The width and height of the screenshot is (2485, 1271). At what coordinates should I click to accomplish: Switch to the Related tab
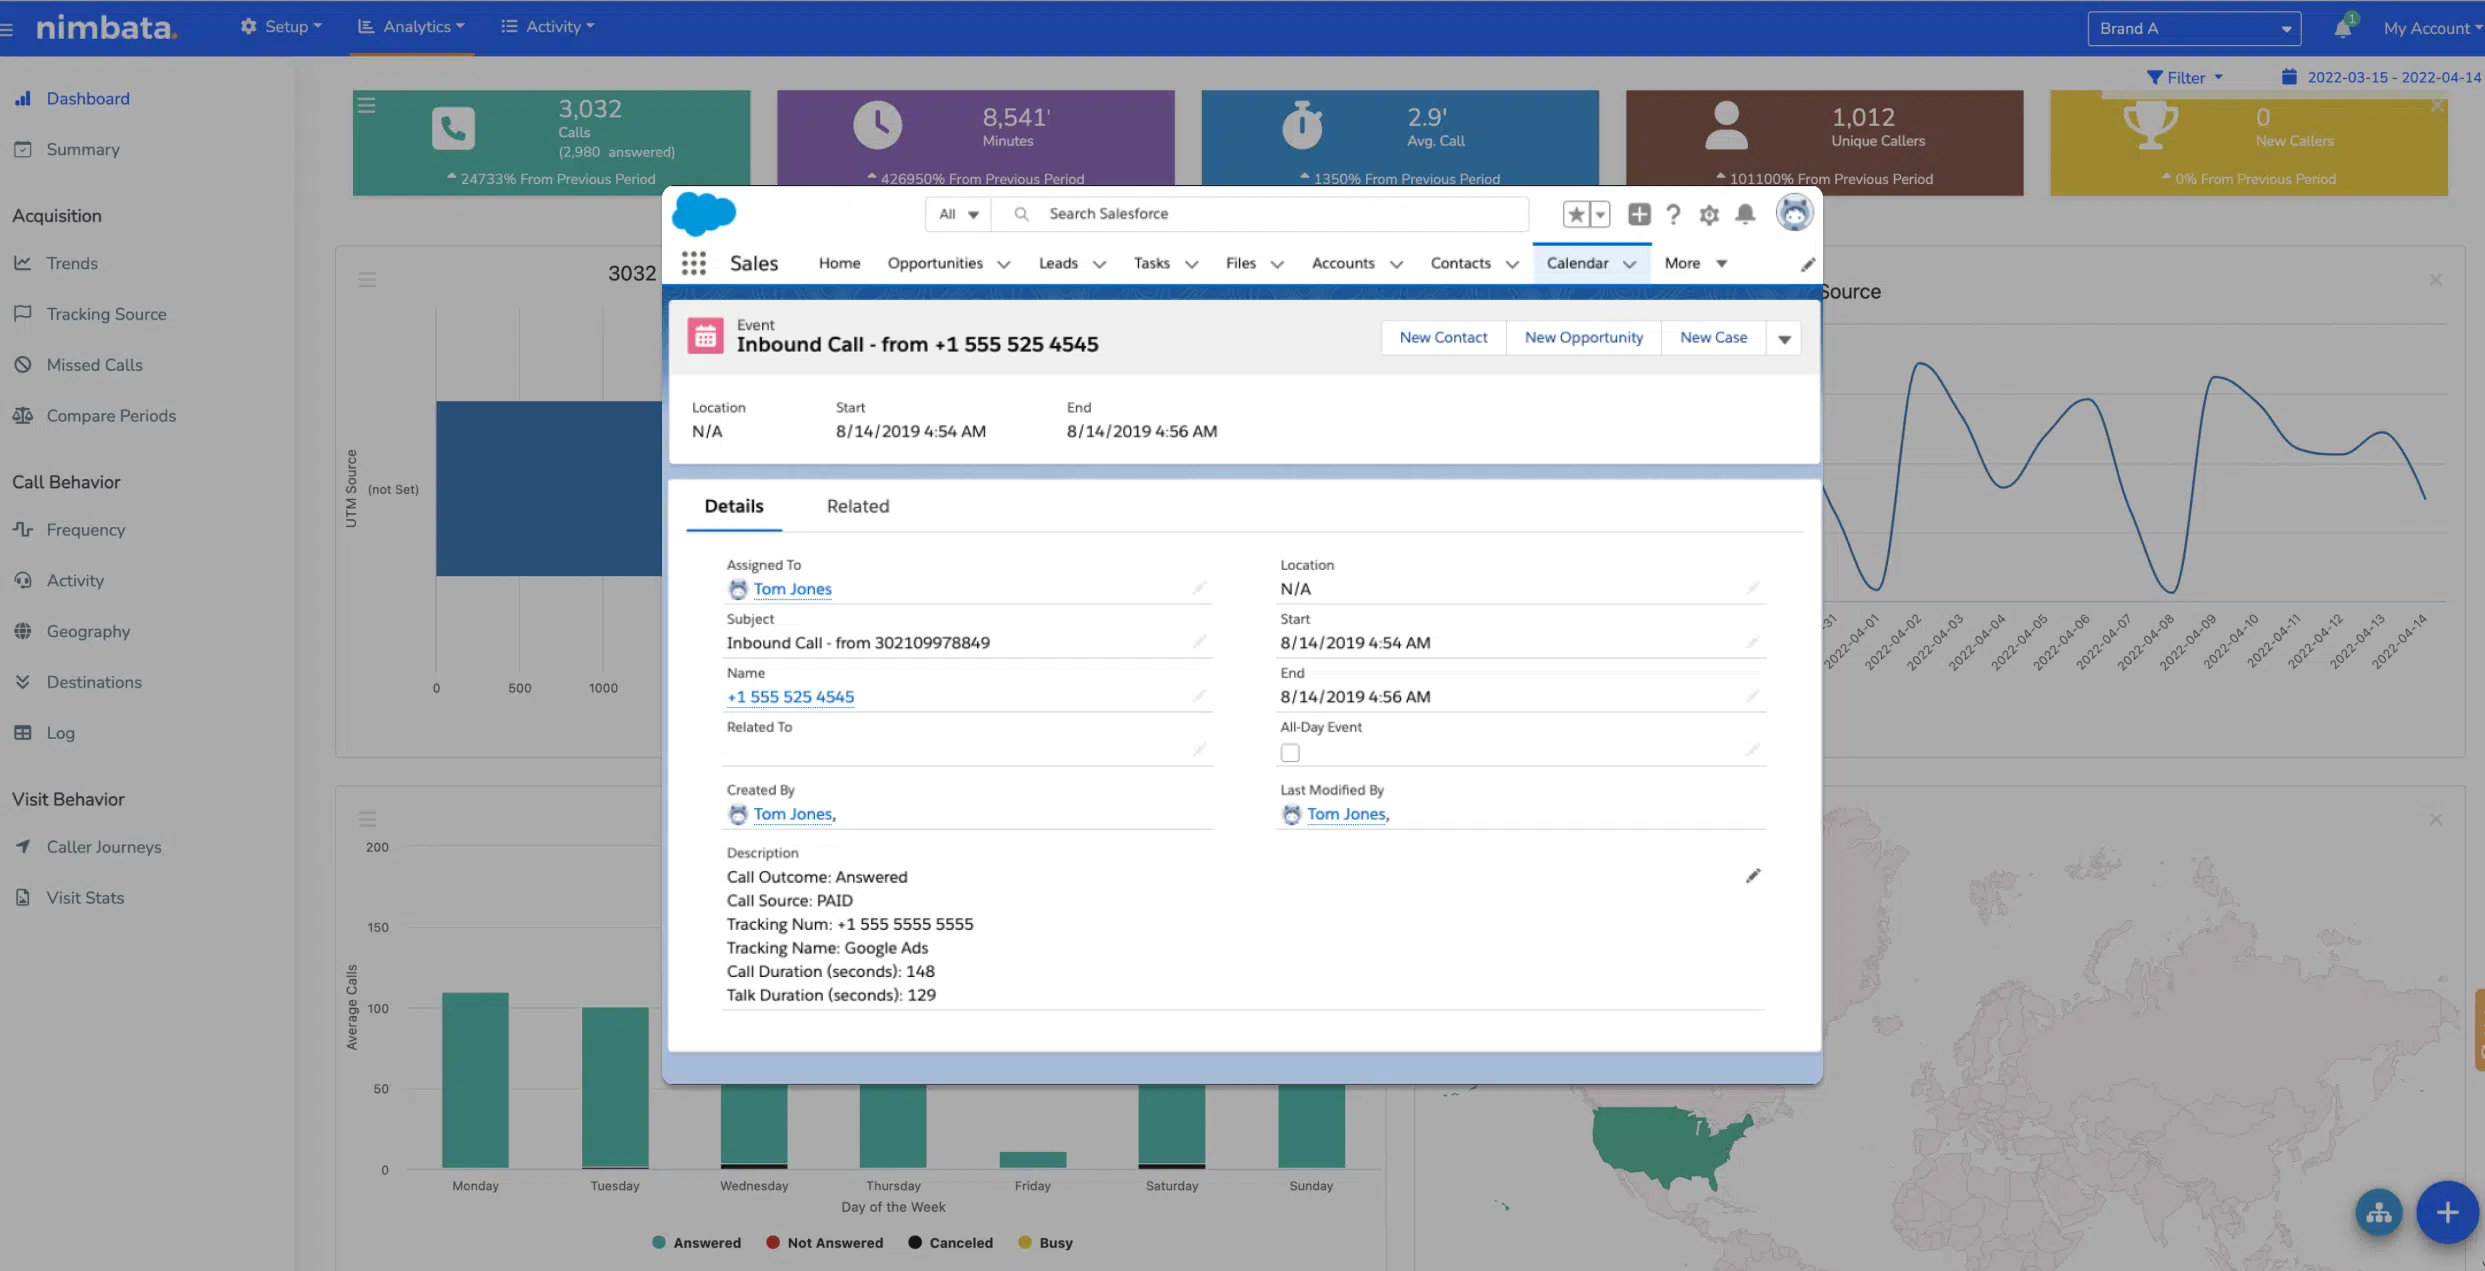pyautogui.click(x=858, y=506)
